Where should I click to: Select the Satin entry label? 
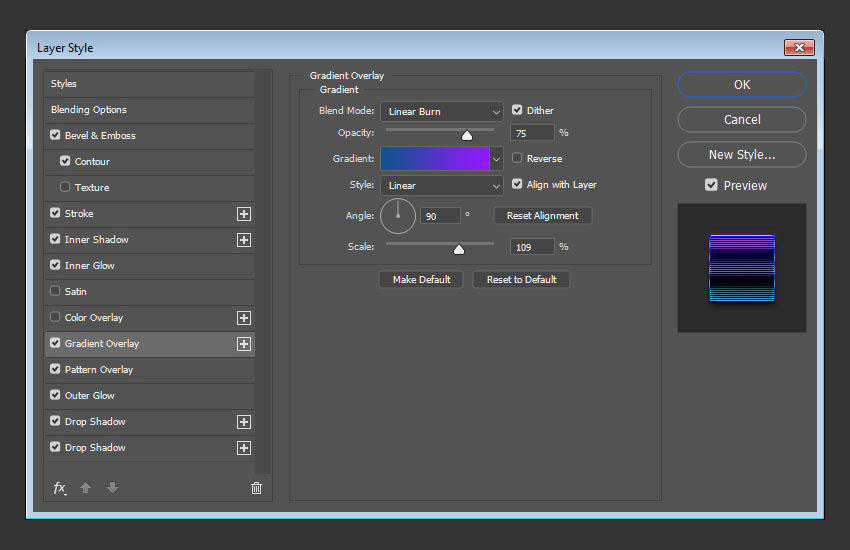(75, 292)
